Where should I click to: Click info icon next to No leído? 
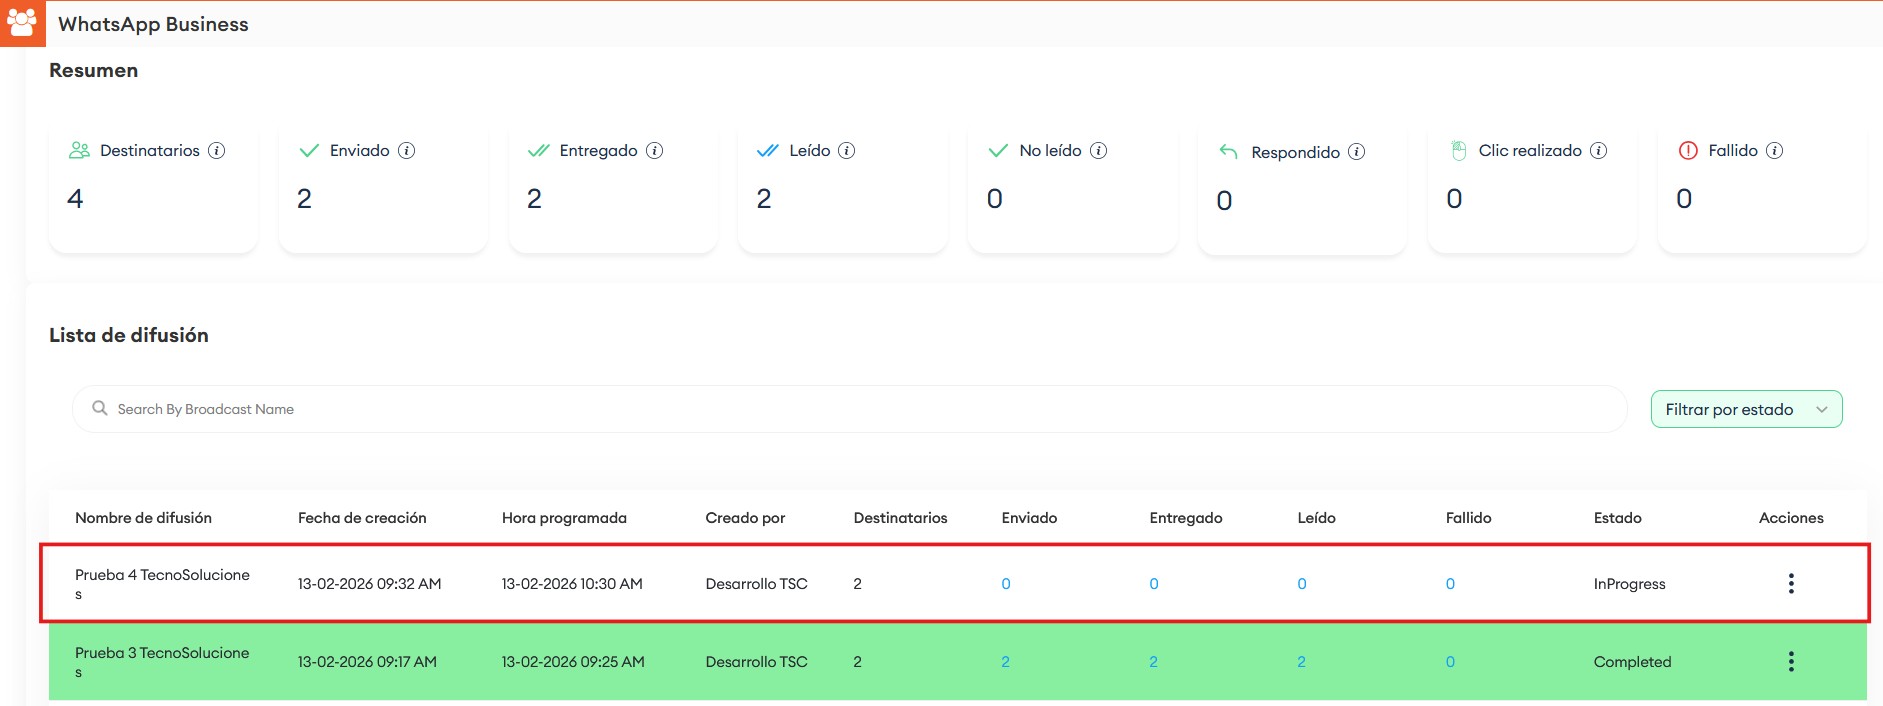(1098, 151)
